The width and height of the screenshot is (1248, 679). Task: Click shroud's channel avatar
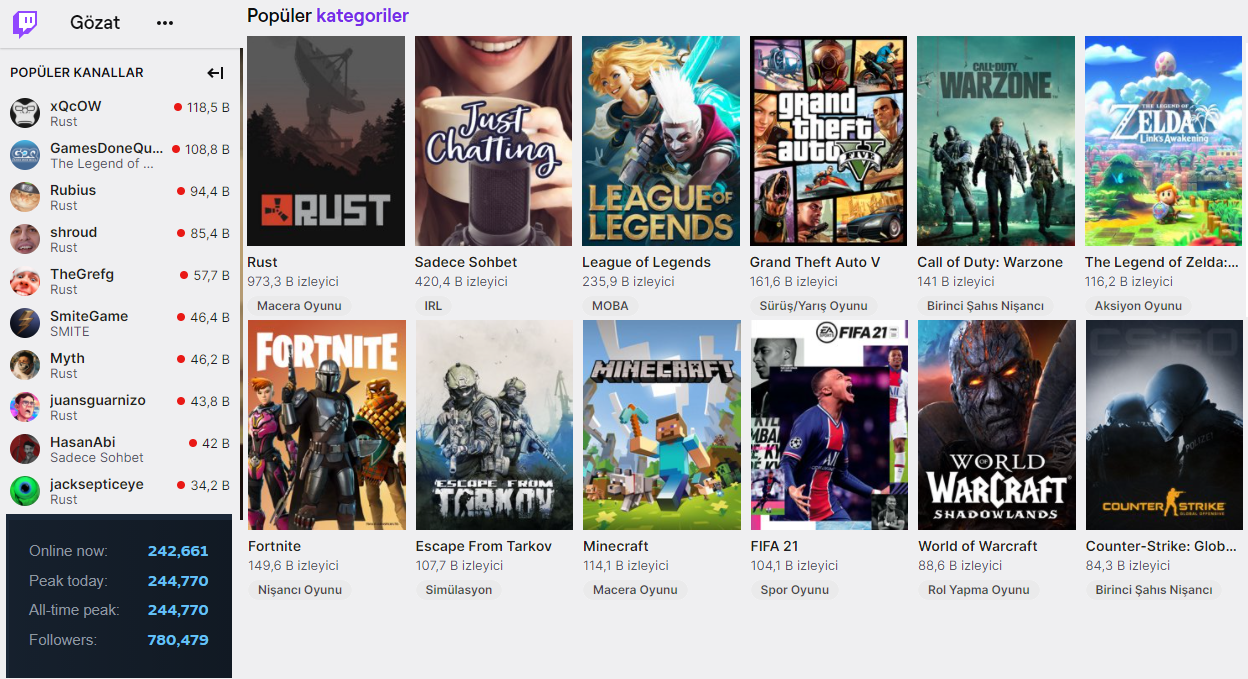coord(25,239)
